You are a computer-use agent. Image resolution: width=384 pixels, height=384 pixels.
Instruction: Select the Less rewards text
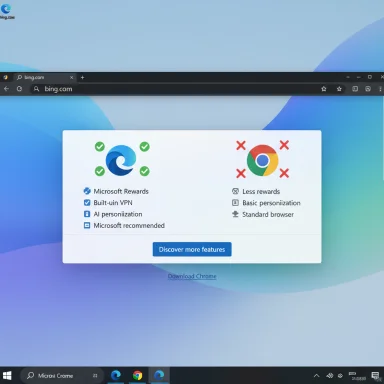[261, 192]
